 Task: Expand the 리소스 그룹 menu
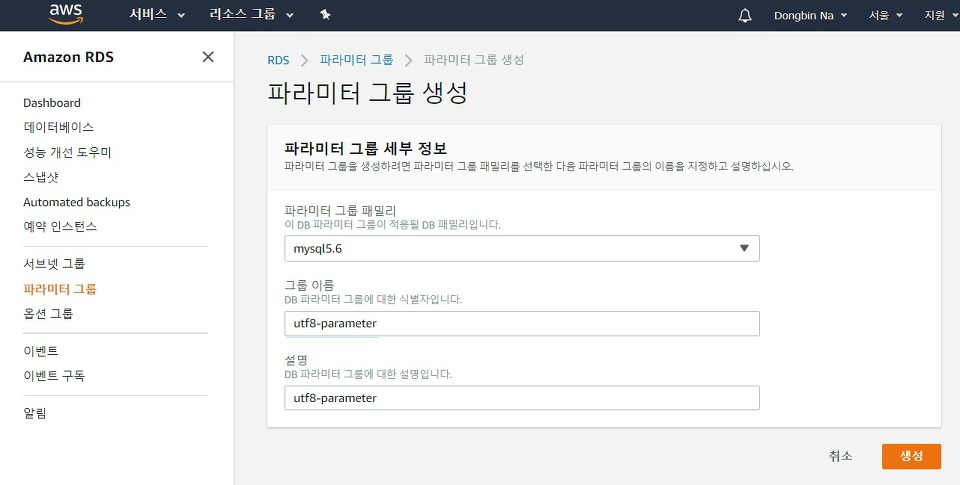(252, 15)
